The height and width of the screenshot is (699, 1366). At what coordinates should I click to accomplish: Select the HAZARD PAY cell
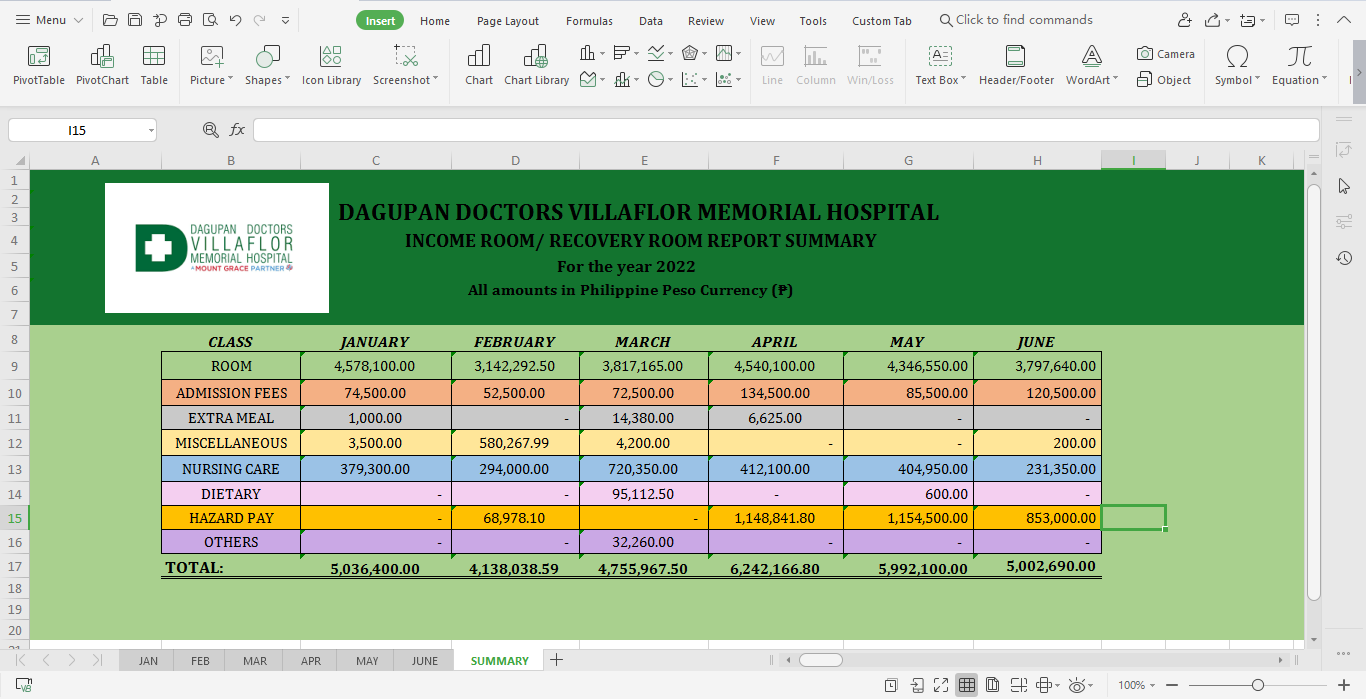(x=231, y=518)
